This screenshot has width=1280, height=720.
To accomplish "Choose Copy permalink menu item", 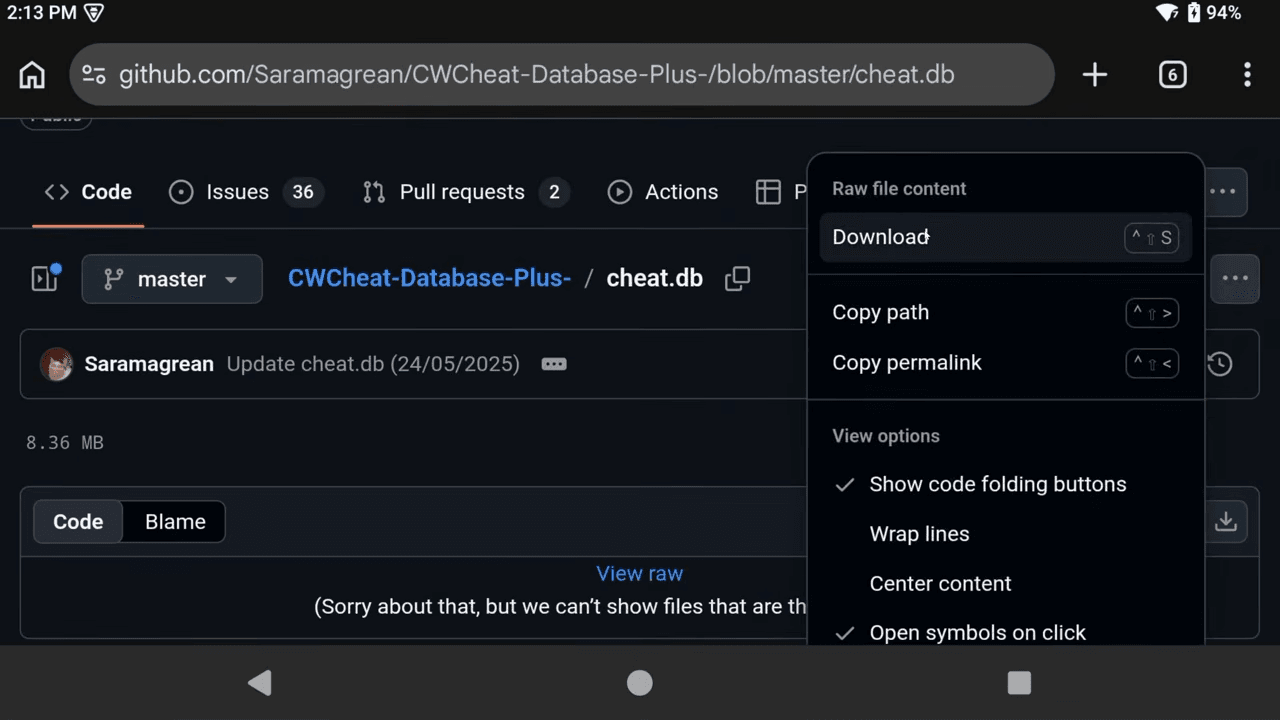I will tap(1006, 363).
